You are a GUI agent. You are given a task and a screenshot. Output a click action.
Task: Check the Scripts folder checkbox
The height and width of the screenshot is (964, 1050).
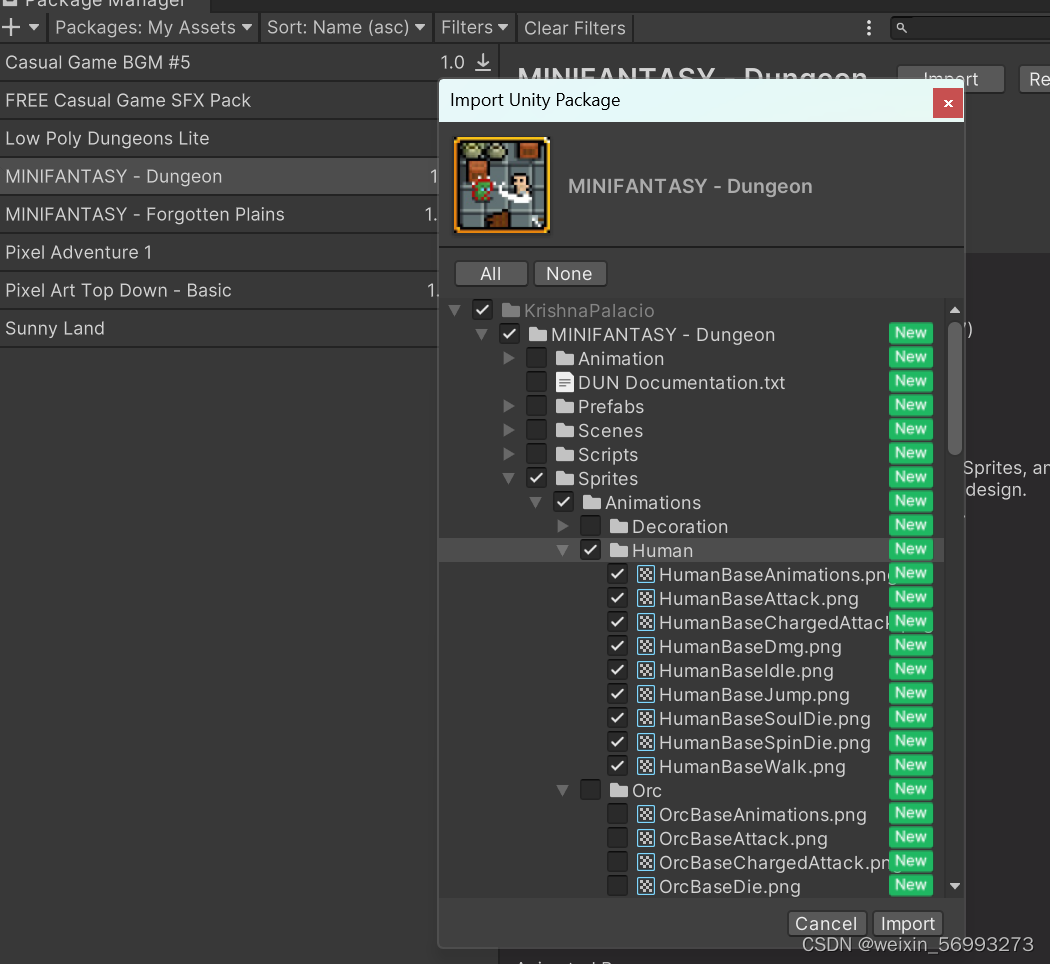[536, 455]
